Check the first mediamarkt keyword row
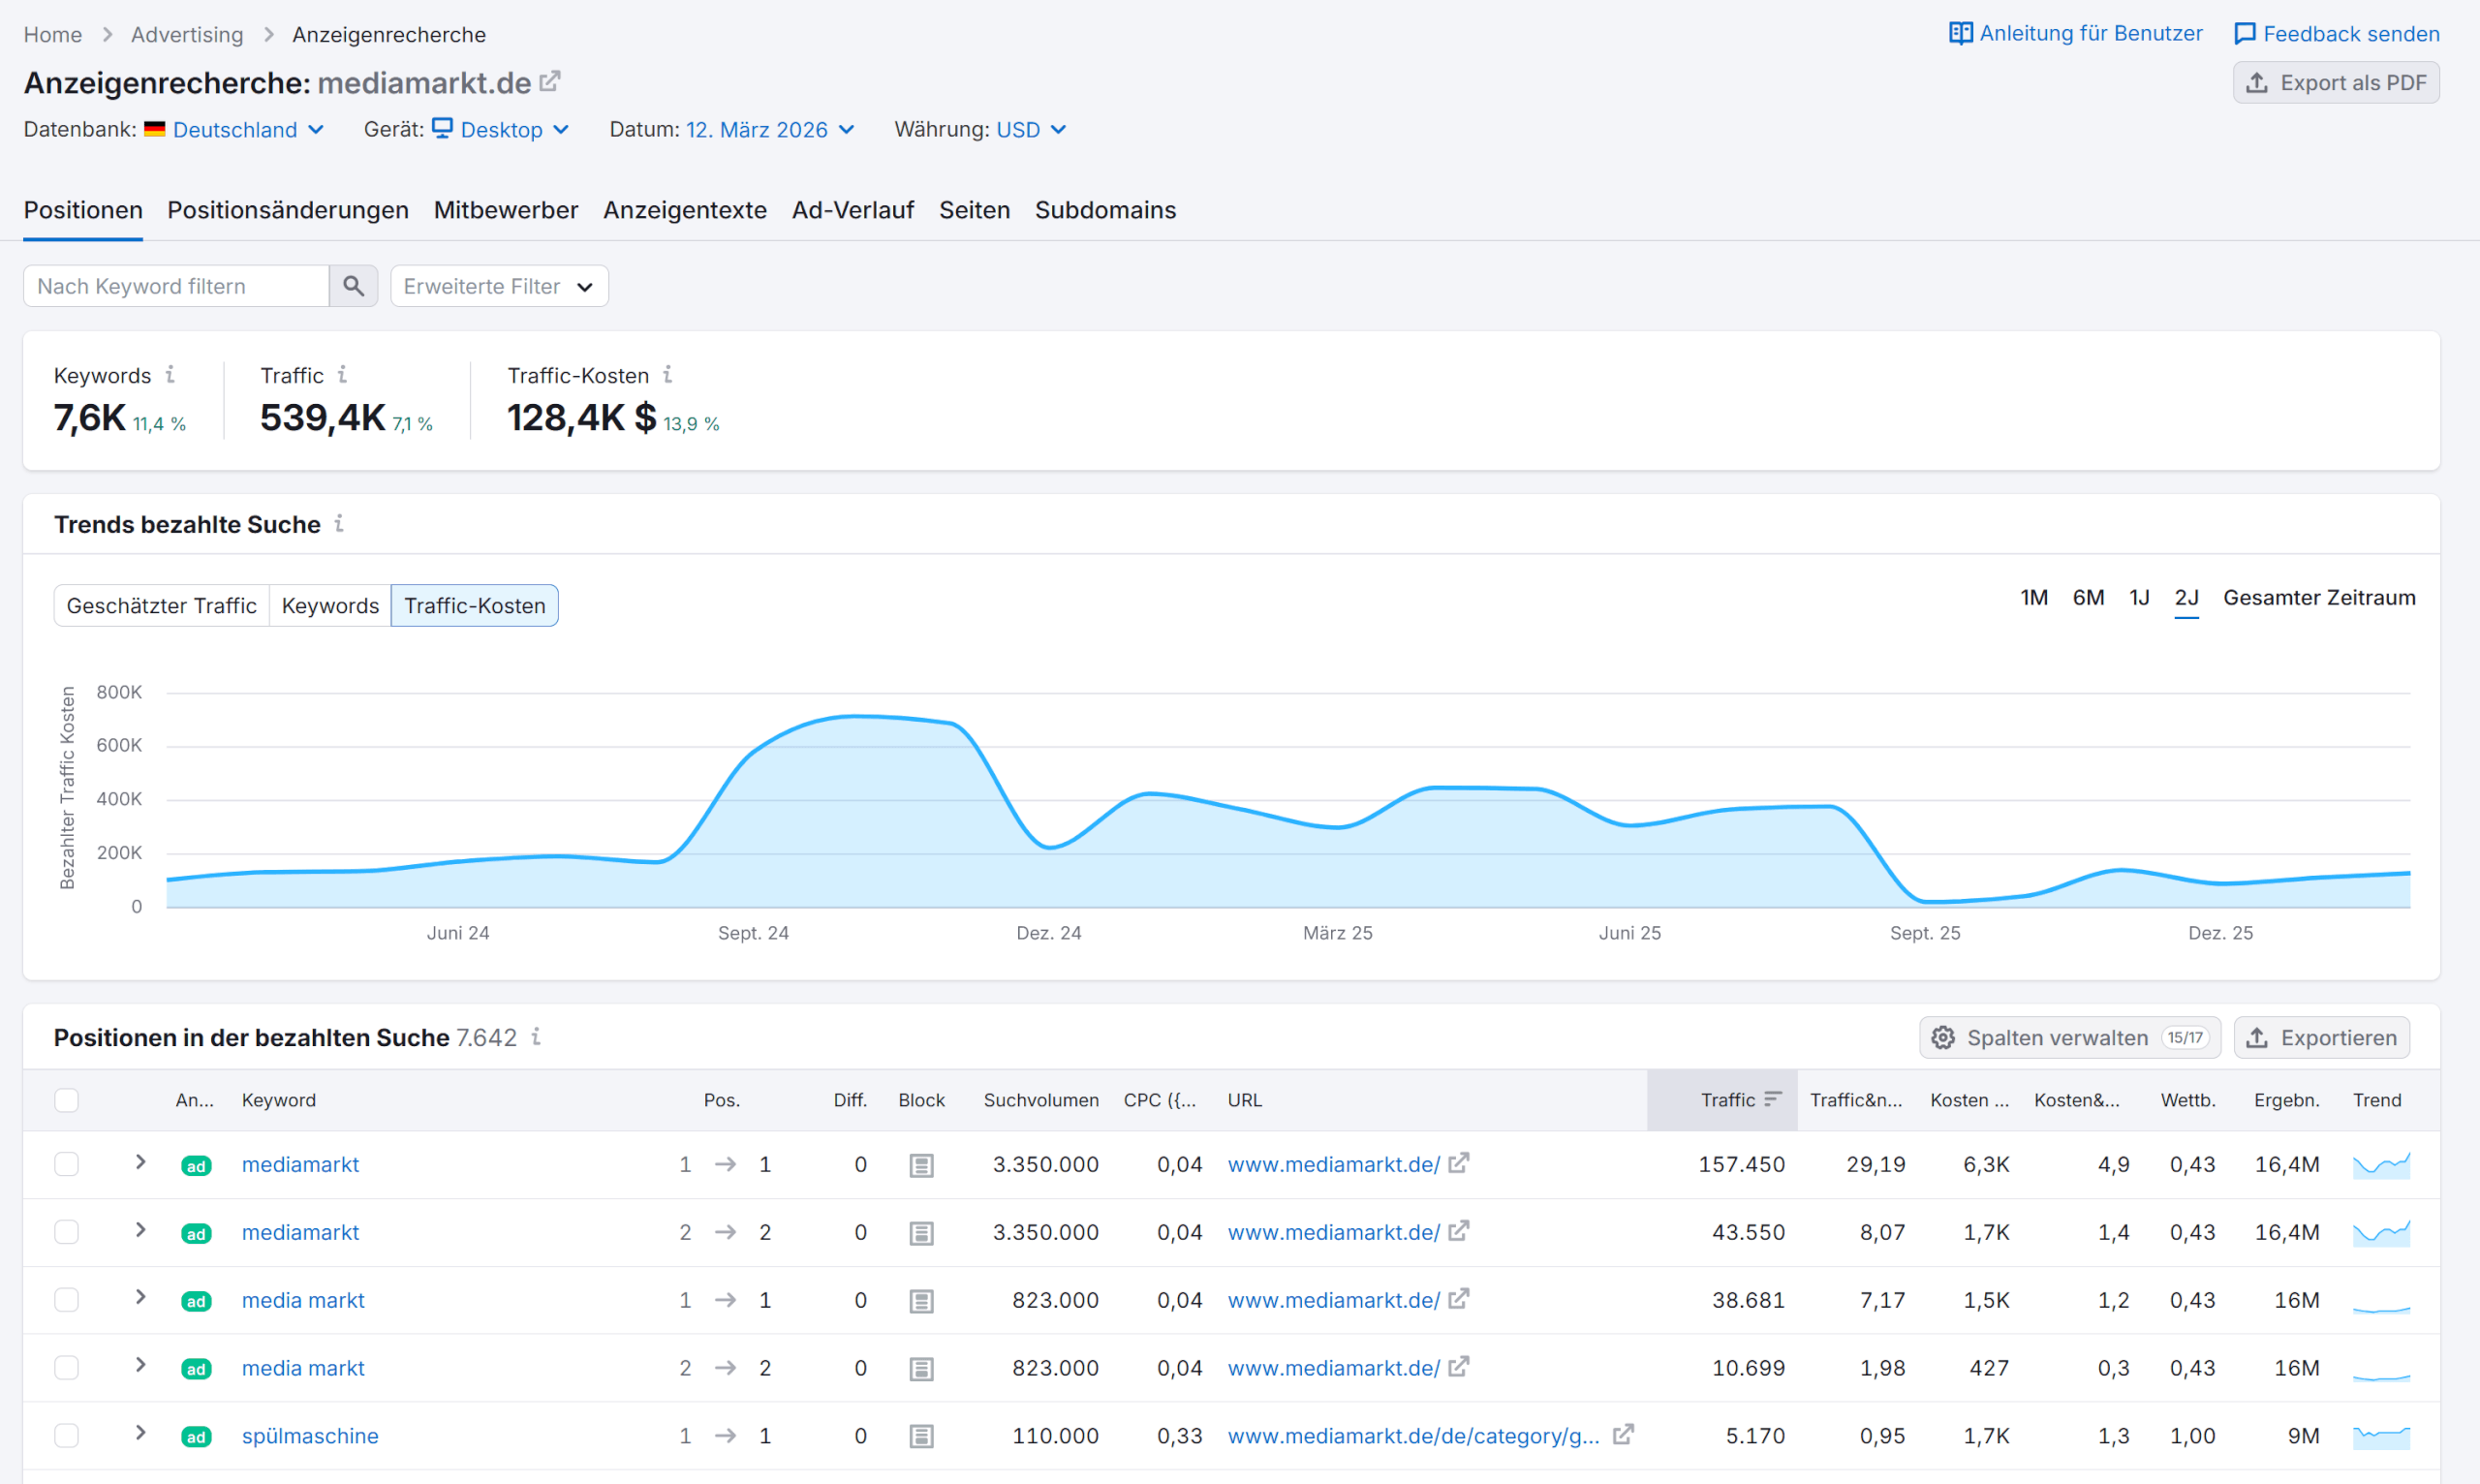Viewport: 2480px width, 1484px height. click(x=66, y=1164)
